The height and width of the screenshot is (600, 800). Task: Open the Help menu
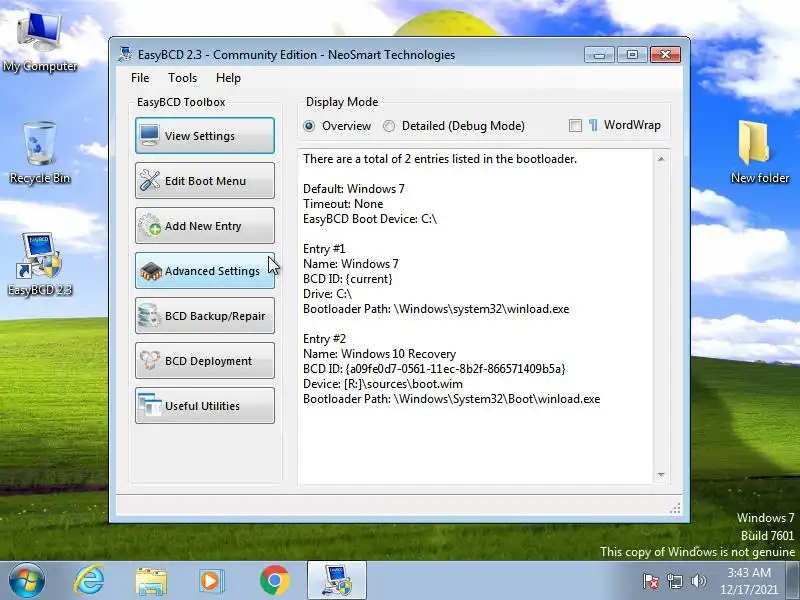point(228,78)
